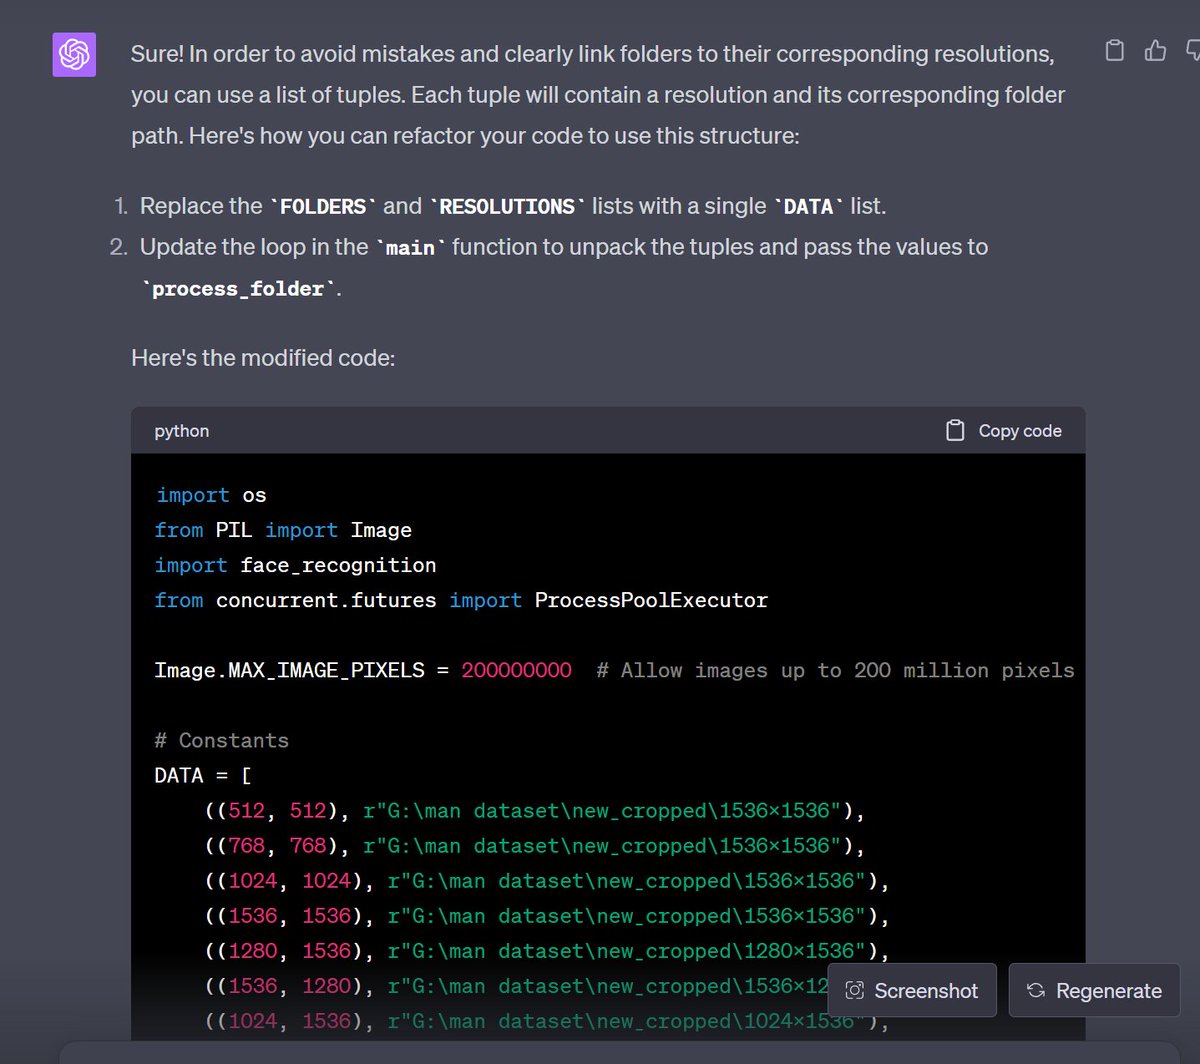Click the number 200000000 in the code
Screen dimensions: 1200x1064
(x=516, y=670)
